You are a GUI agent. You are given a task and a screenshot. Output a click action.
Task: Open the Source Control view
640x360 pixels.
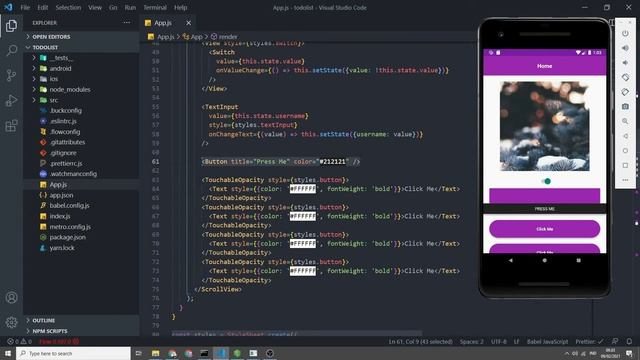pyautogui.click(x=11, y=75)
